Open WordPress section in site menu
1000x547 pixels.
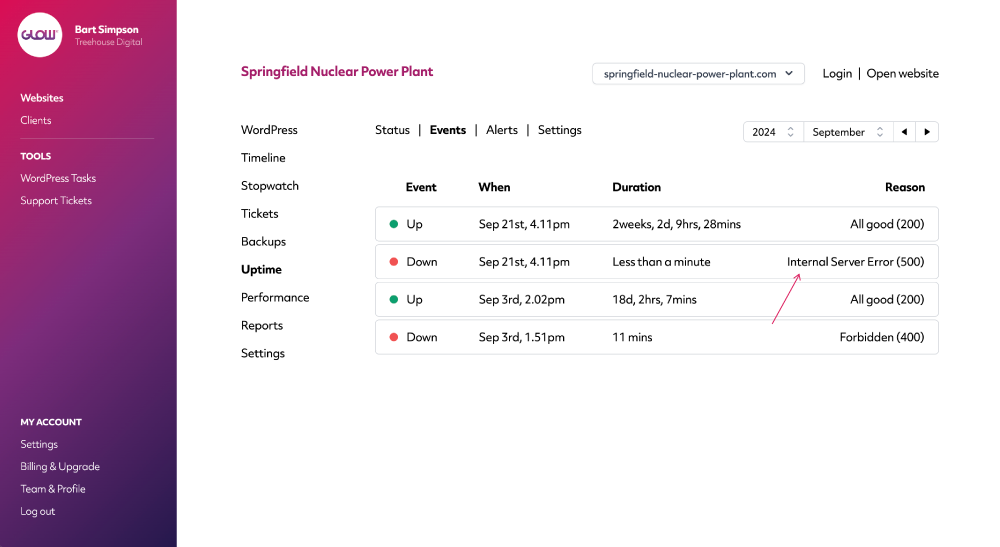tap(269, 130)
